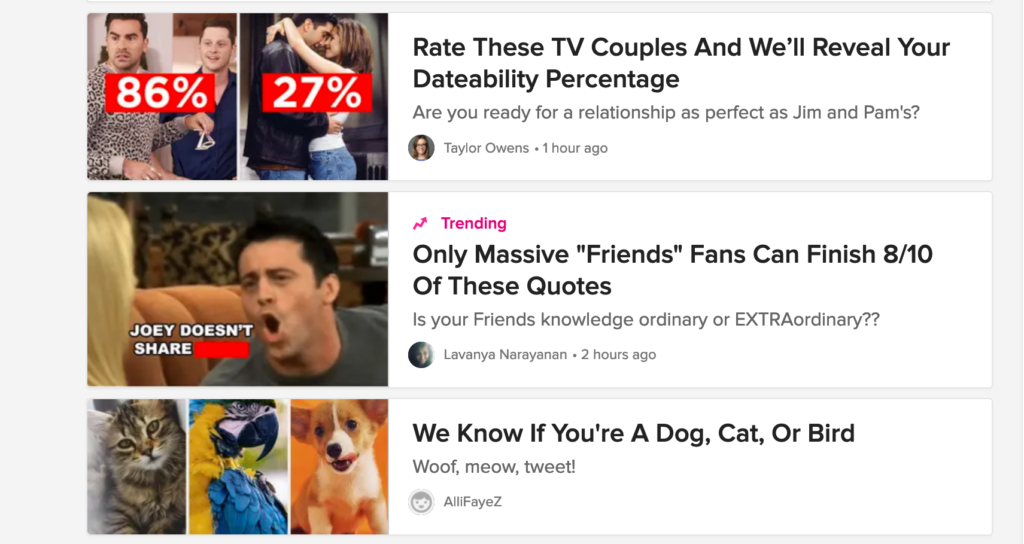1024x544 pixels.
Task: Click the "Woof, meow, tweet!" description
Action: click(x=494, y=467)
